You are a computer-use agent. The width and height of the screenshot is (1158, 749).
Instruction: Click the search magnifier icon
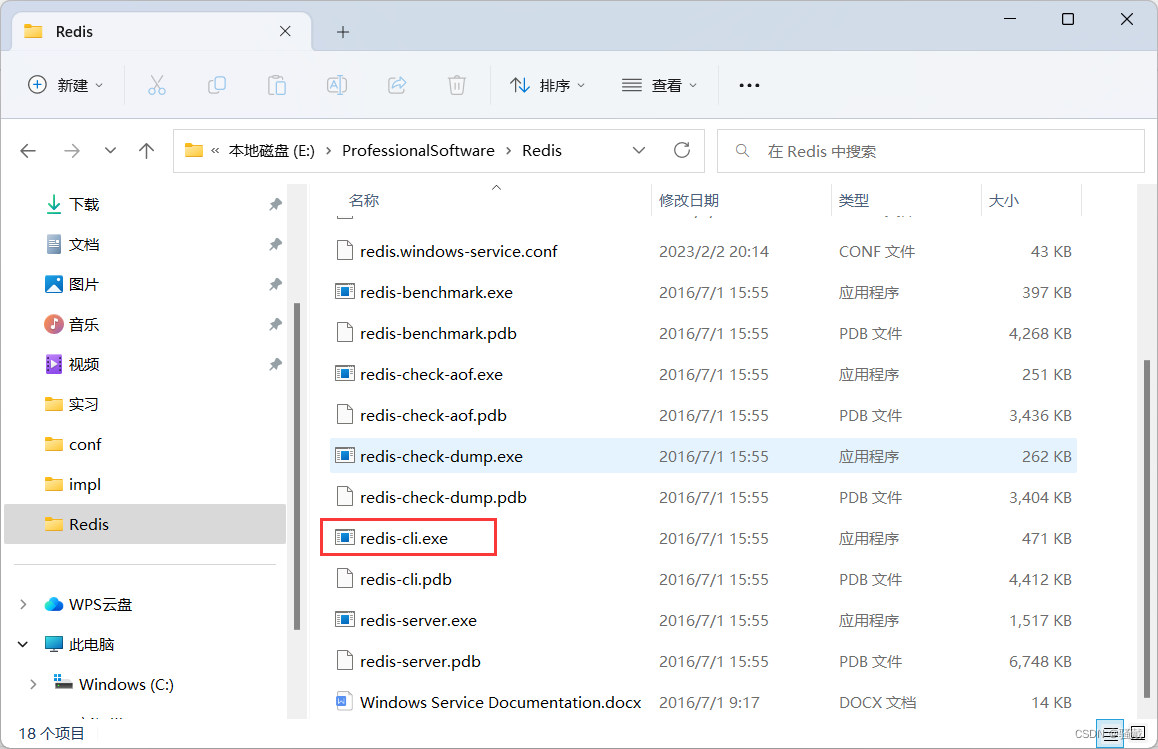point(742,151)
